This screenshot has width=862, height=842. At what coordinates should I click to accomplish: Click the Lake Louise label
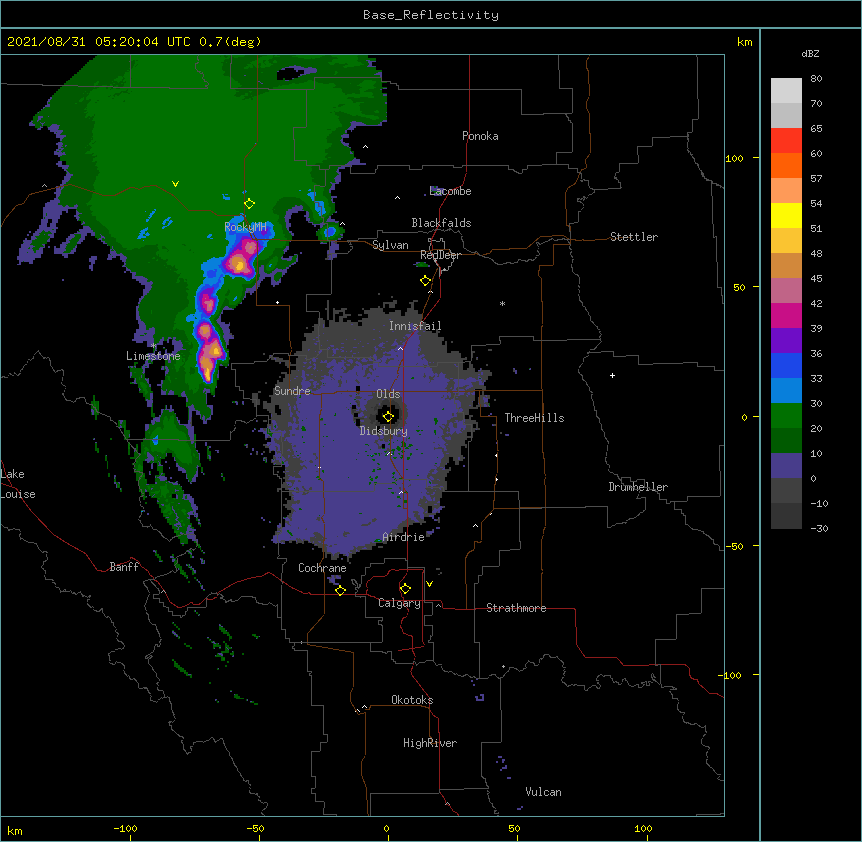click(18, 484)
